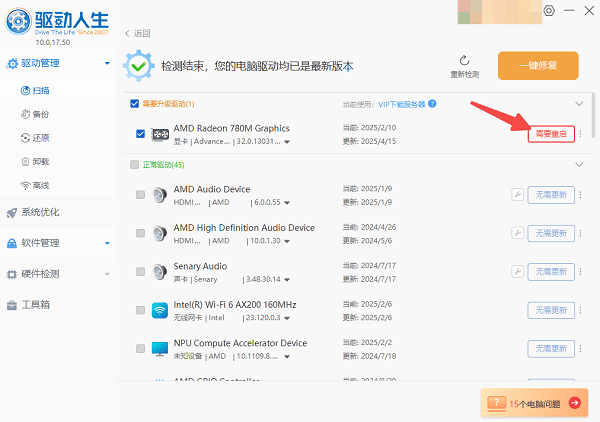Open more options dots for Senary Audio
Image resolution: width=600 pixels, height=422 pixels.
(580, 272)
